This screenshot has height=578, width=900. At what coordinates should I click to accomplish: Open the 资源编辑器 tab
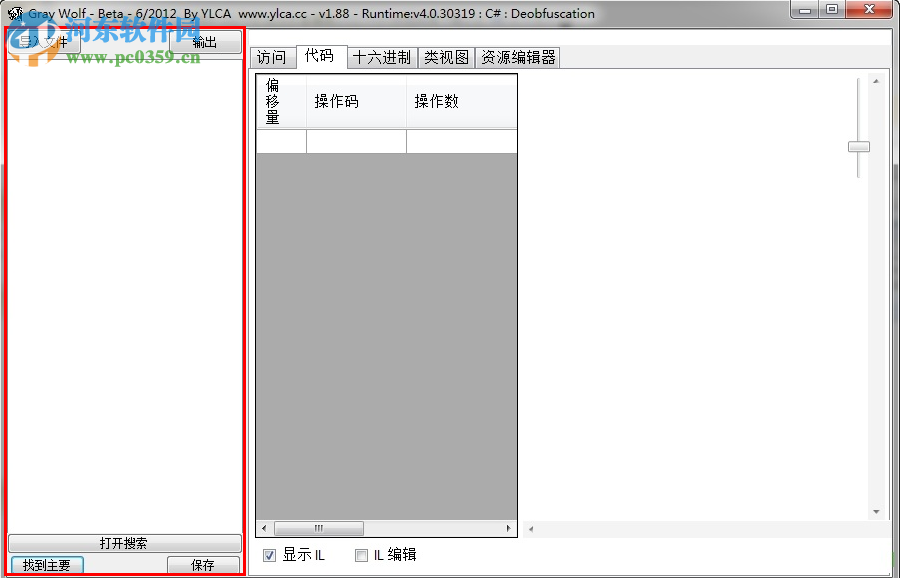click(518, 57)
